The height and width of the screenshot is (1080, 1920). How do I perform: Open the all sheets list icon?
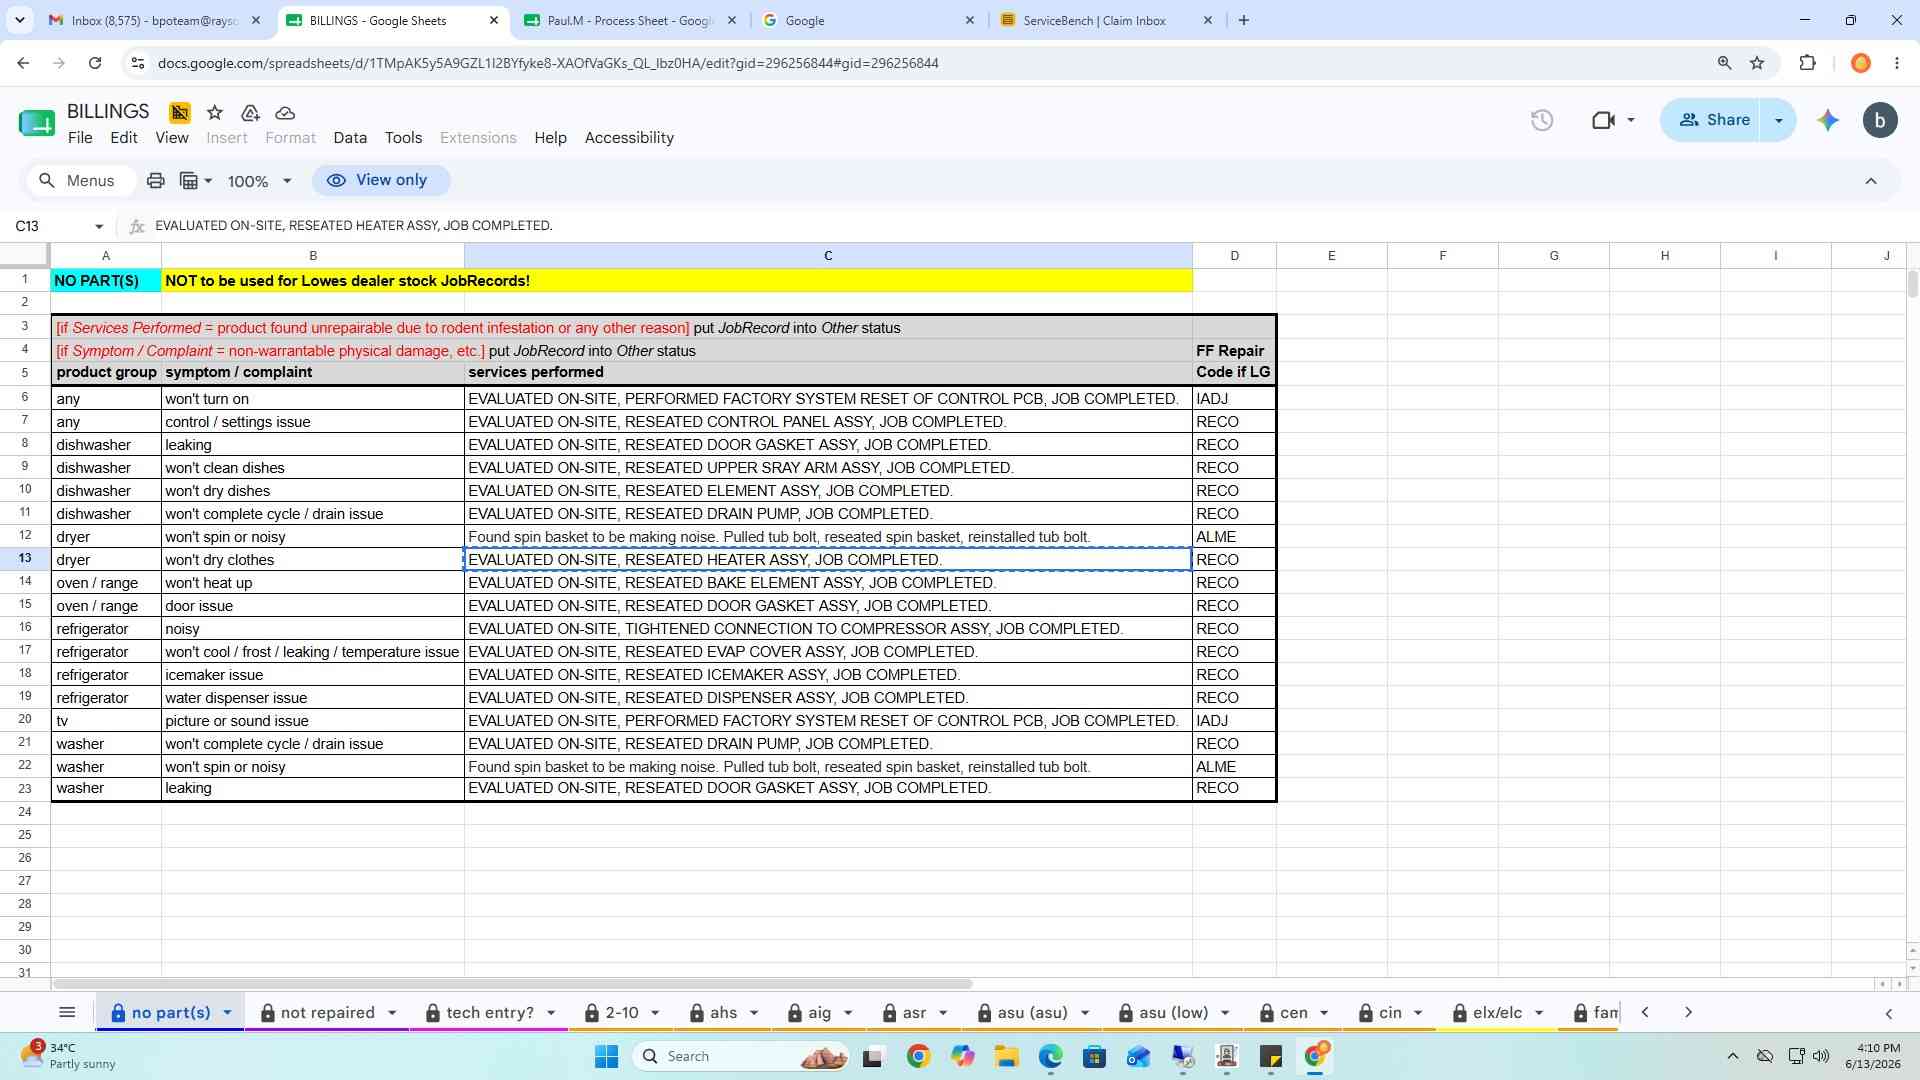(x=67, y=1013)
